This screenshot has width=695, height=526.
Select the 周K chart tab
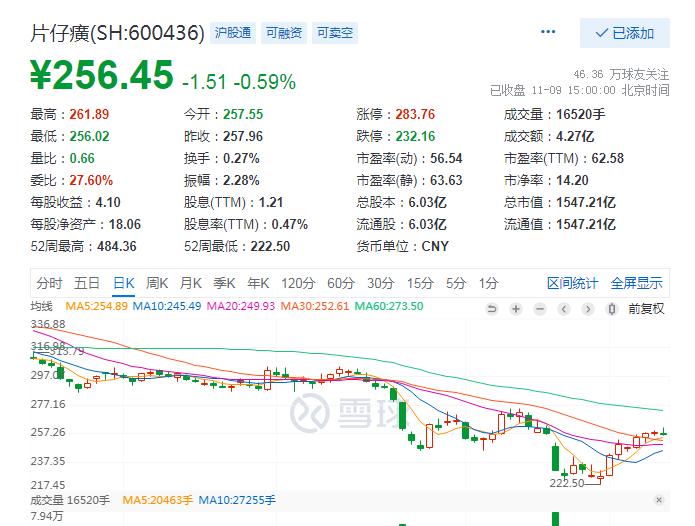tap(157, 283)
